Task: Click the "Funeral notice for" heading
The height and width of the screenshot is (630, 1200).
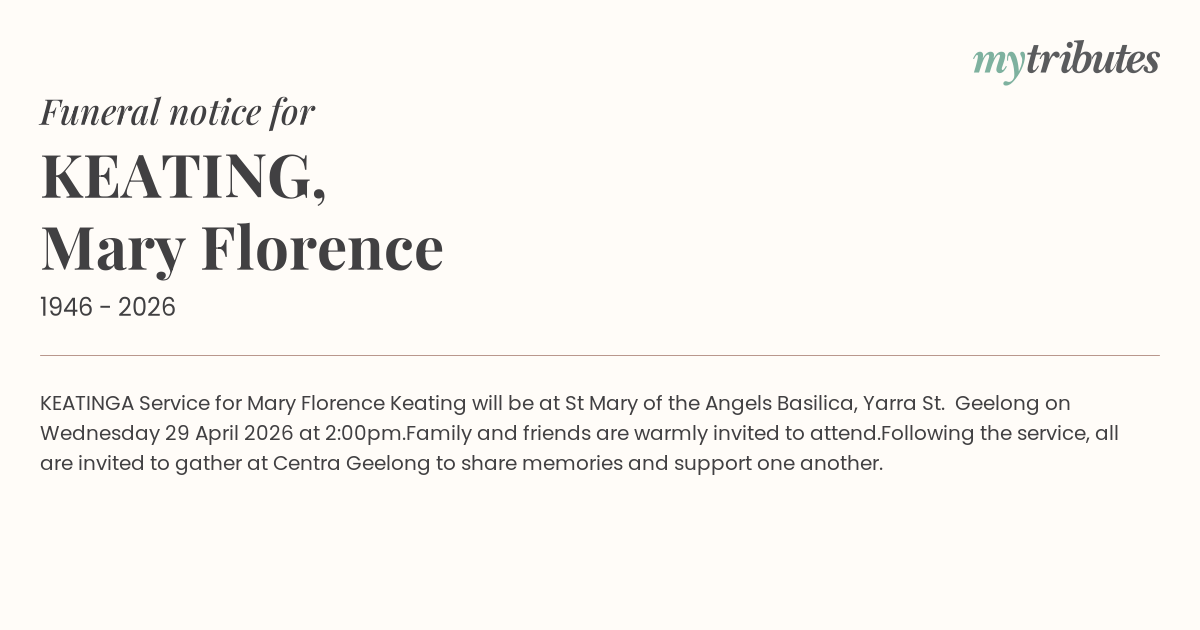Action: coord(177,112)
